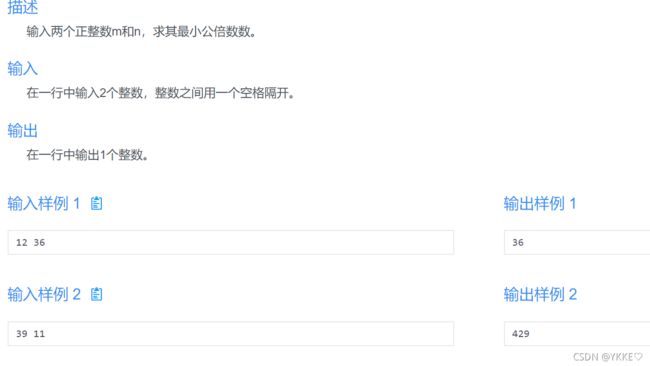The height and width of the screenshot is (366, 650).
Task: Click the 输入样例 1 heading
Action: 44,204
